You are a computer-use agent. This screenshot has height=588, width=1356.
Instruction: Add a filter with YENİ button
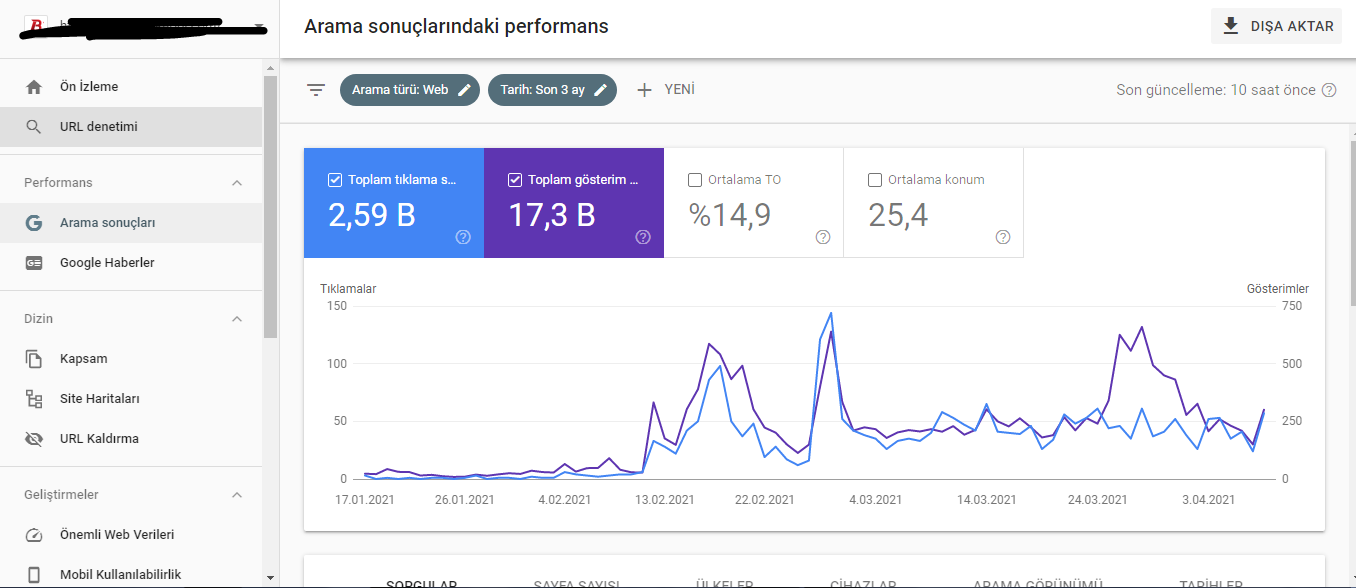665,90
